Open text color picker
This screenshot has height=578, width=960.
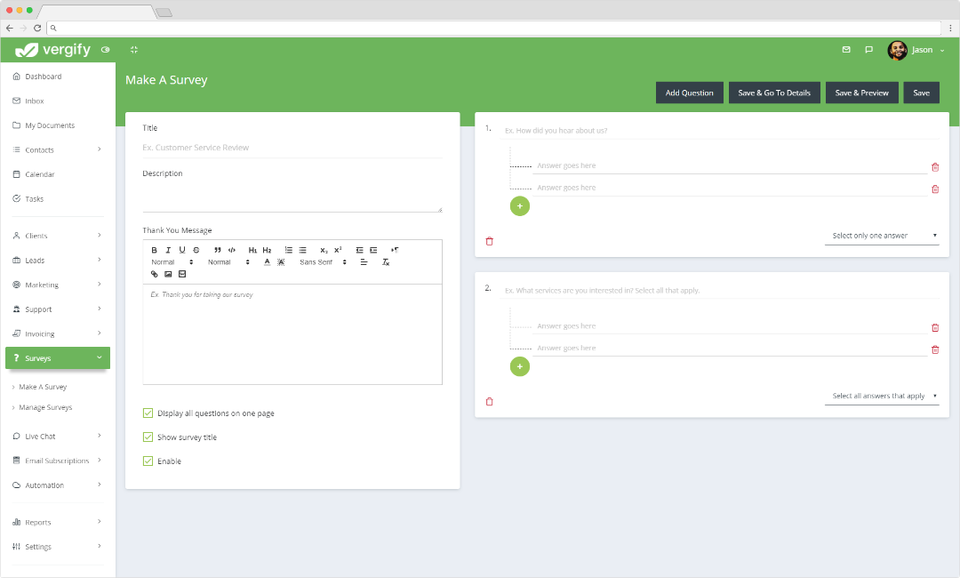click(267, 262)
